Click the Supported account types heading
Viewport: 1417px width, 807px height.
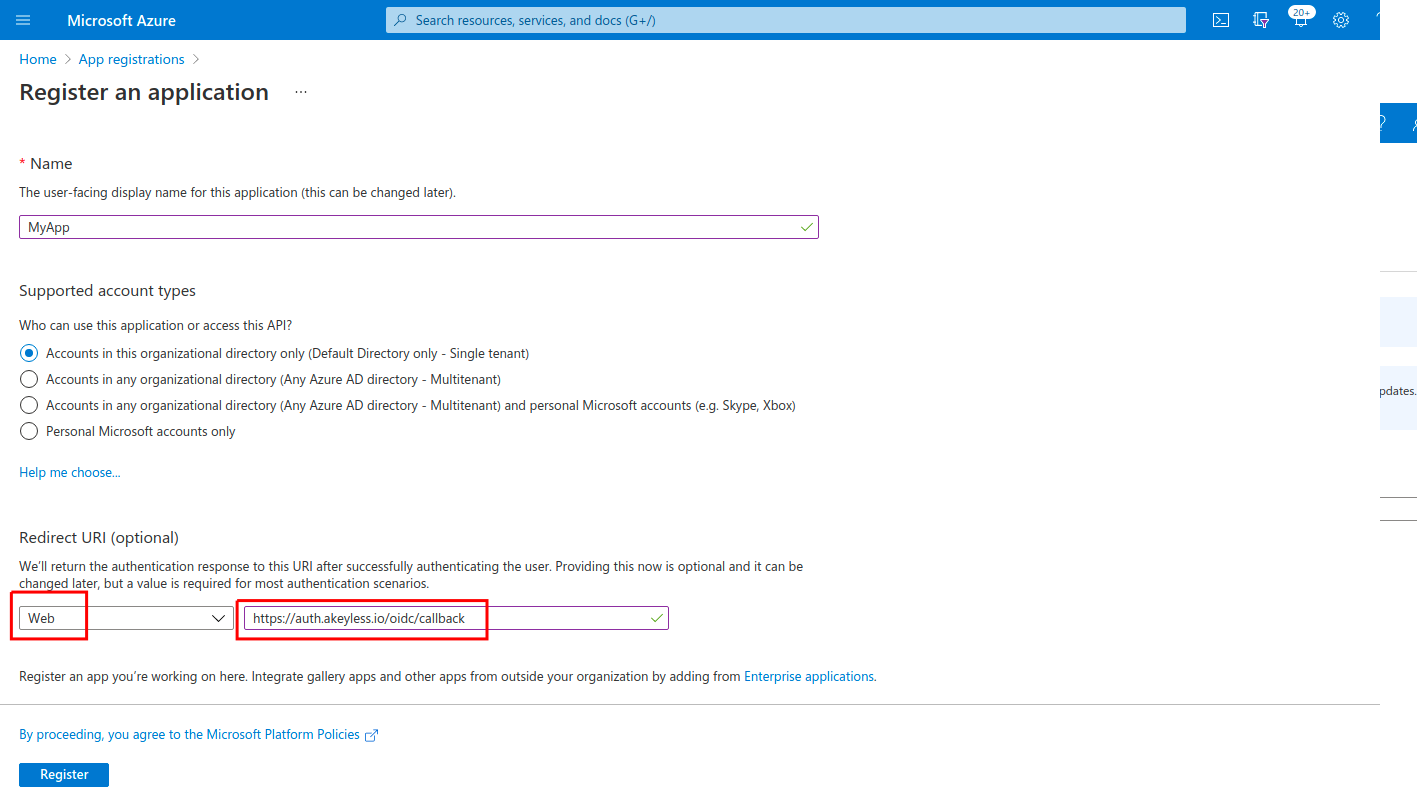[x=108, y=291]
